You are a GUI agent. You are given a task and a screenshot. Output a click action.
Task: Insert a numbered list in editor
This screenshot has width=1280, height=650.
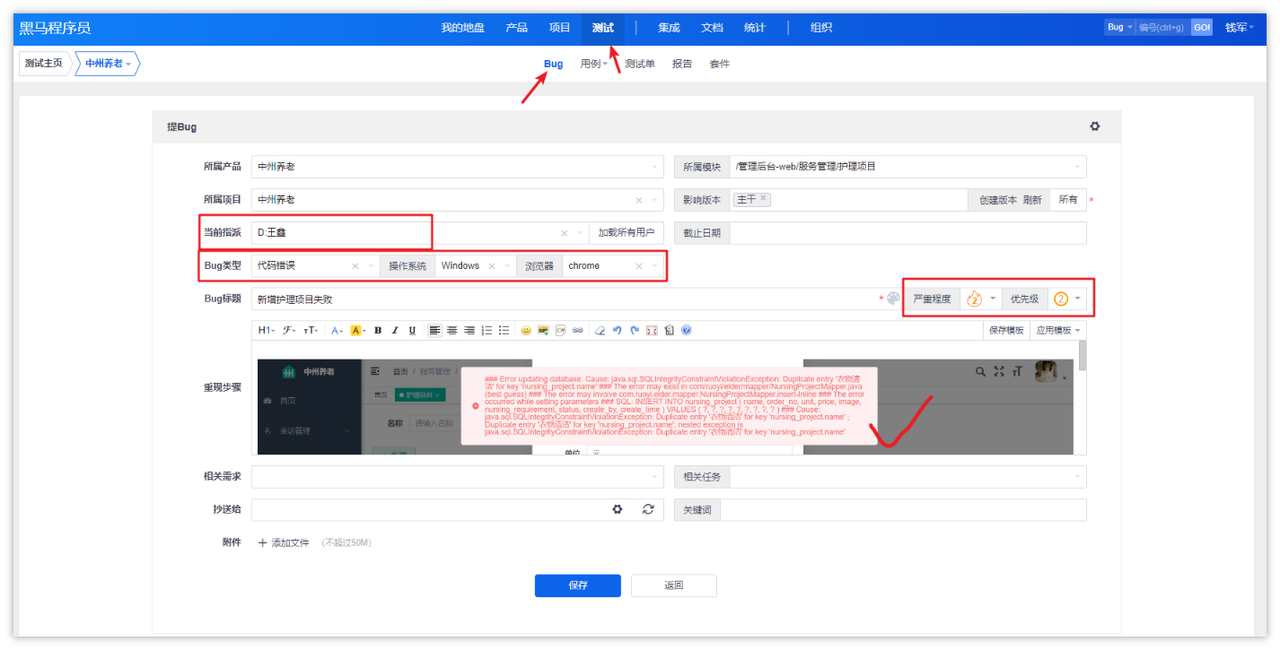coord(486,330)
